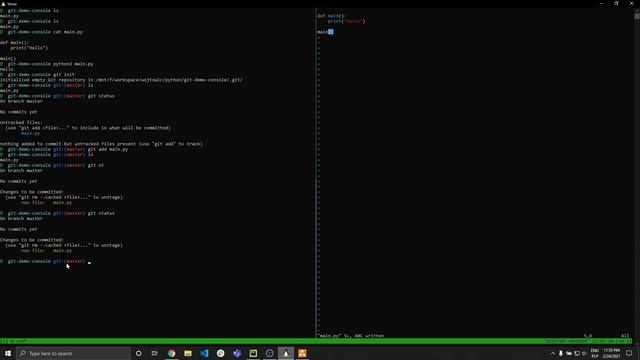Screen dimensions: 640x360
Task: Switch to Visual Studio Code on the taskbar
Action: [x=204, y=353]
